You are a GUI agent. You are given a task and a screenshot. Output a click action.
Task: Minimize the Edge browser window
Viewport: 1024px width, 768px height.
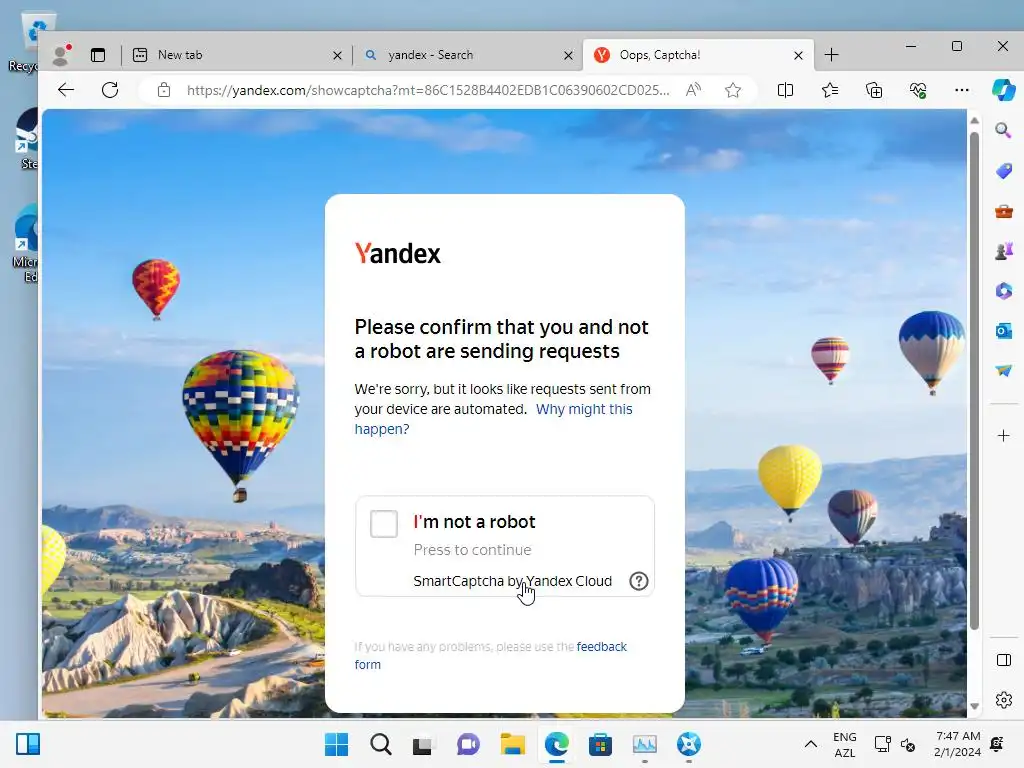911,46
